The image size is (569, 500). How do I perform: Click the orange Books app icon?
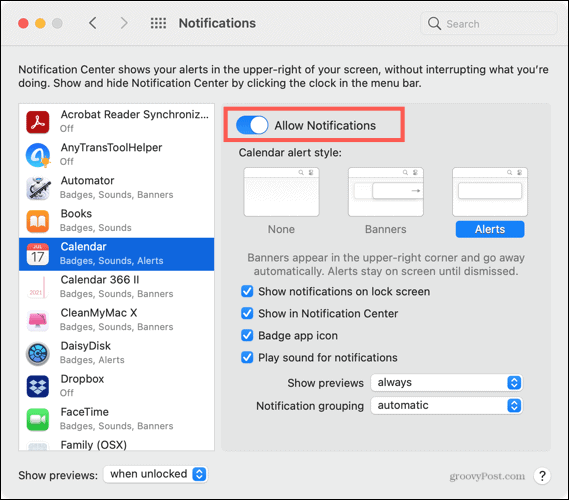[37, 221]
